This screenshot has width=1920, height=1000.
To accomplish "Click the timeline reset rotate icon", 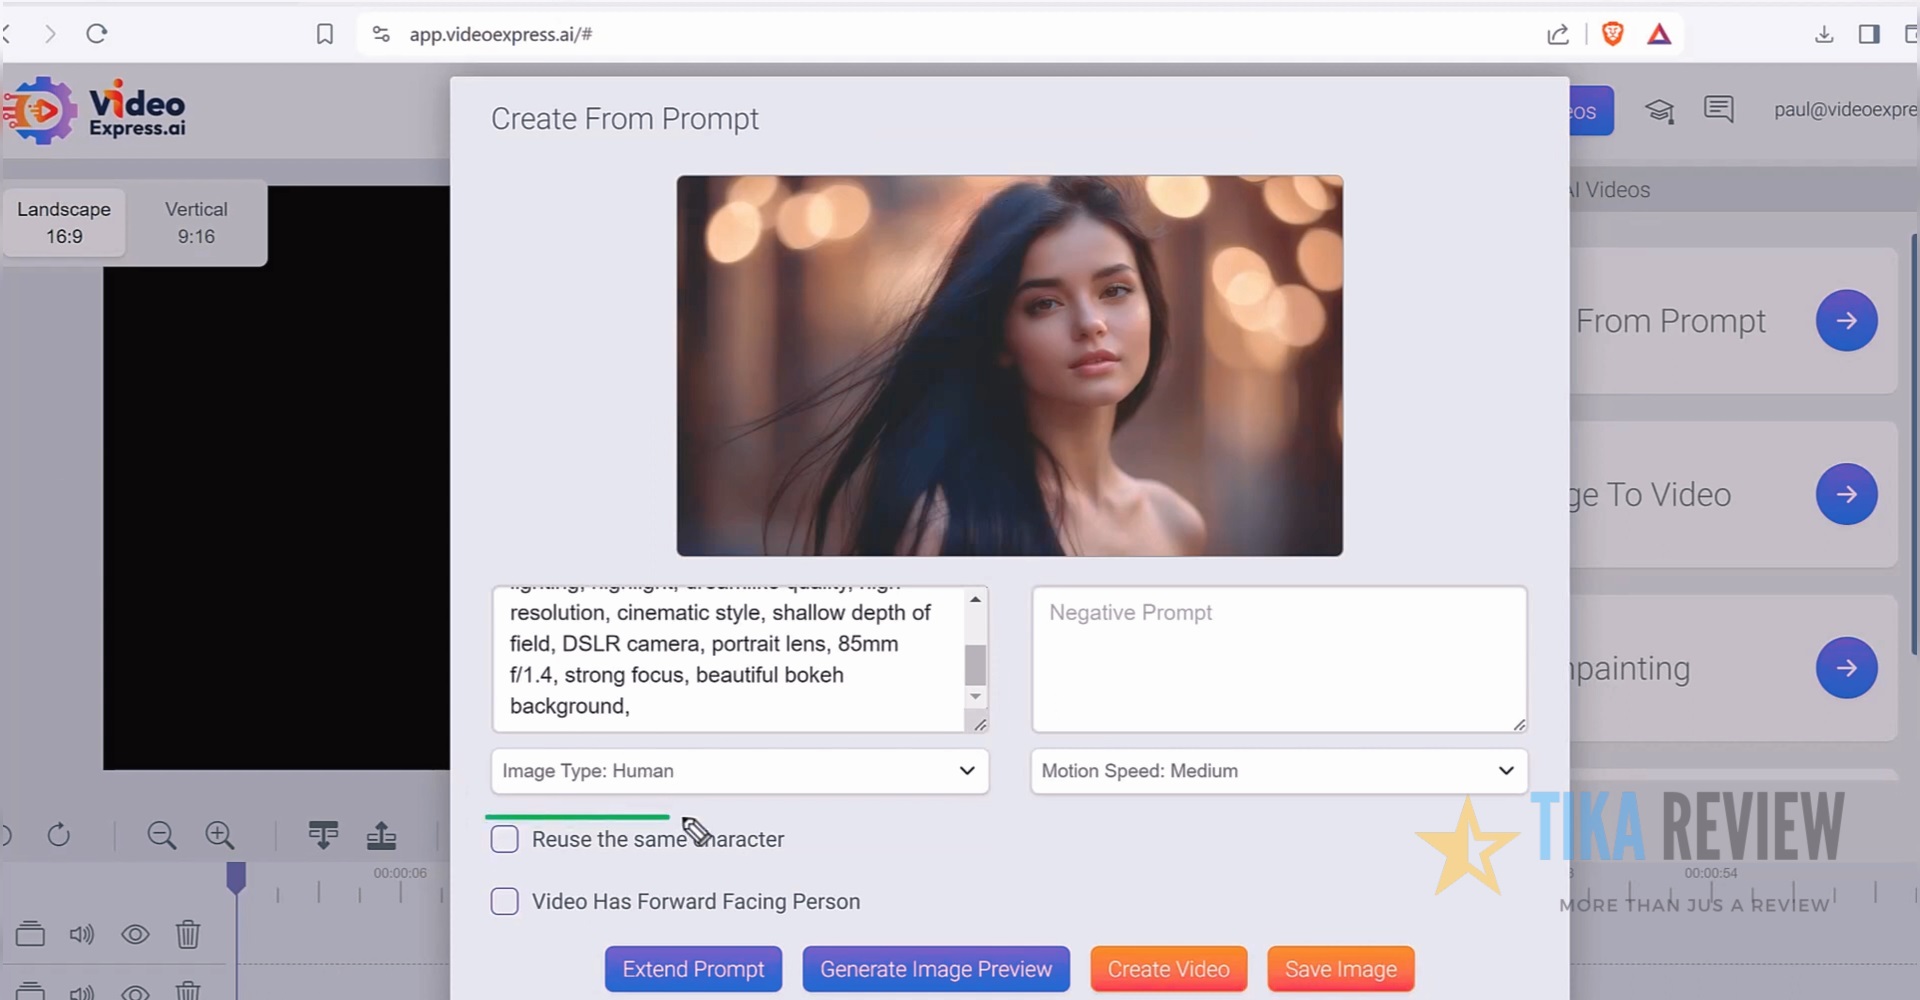I will pos(59,835).
